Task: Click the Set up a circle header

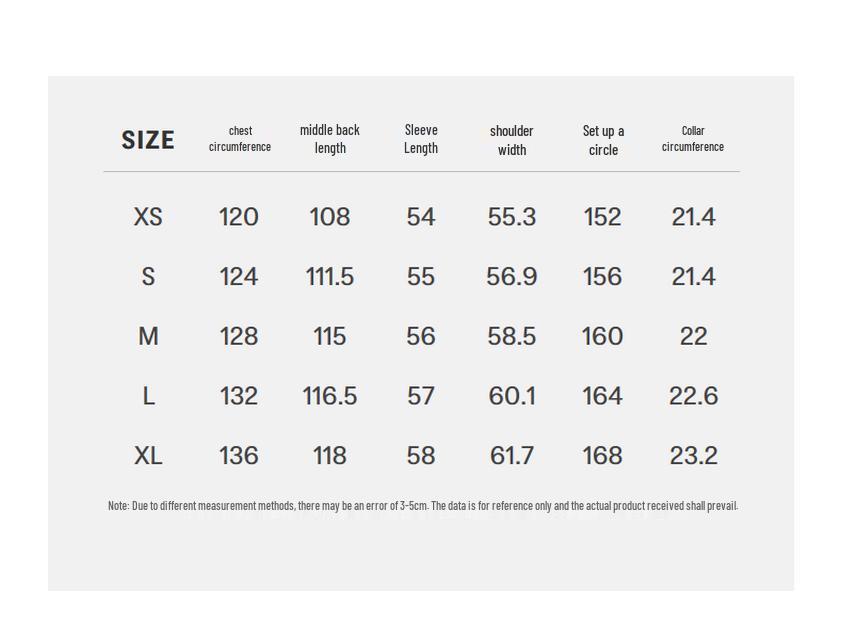Action: point(603,140)
